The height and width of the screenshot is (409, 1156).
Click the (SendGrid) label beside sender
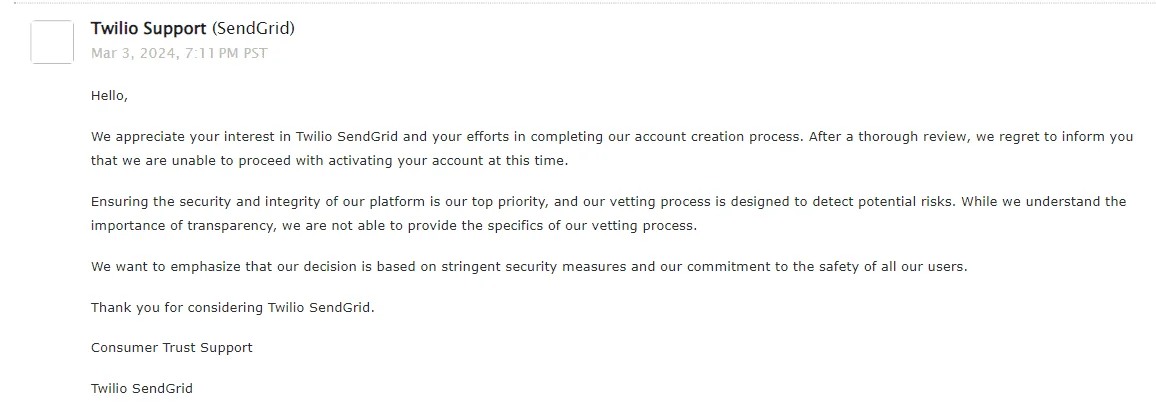coord(254,29)
